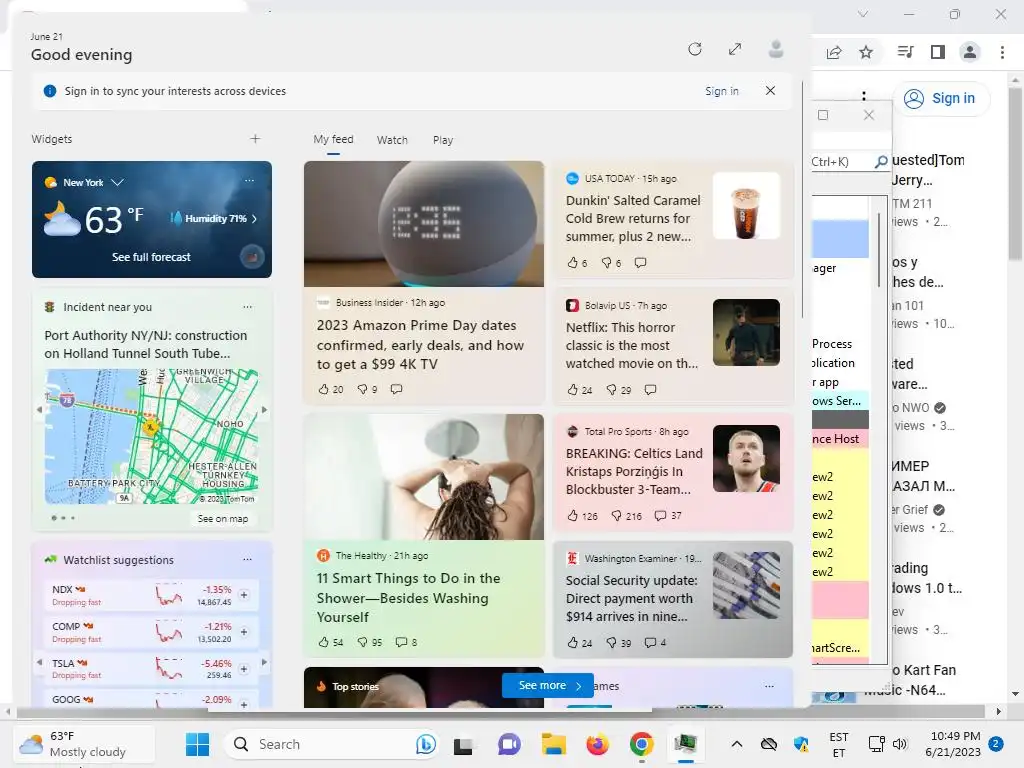Screen dimensions: 1024x768
Task: Add COMP to watchlist
Action: pos(244,632)
